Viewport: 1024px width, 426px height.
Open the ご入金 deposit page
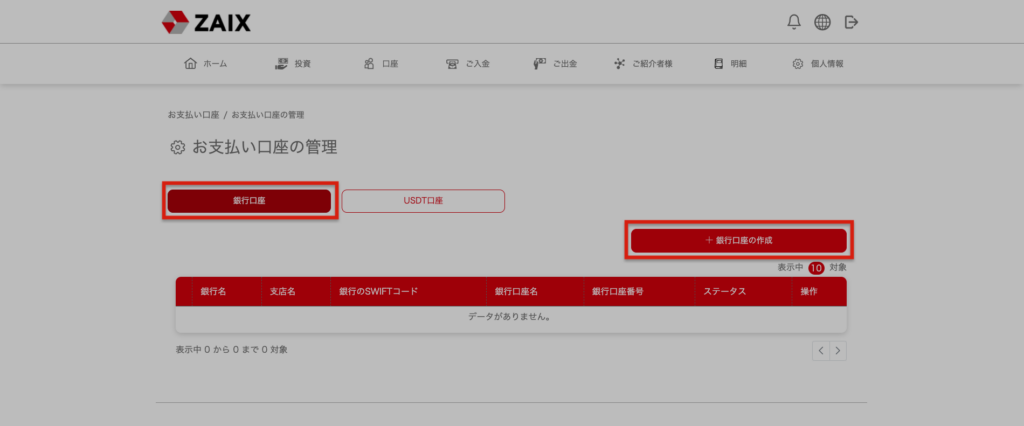[x=468, y=64]
